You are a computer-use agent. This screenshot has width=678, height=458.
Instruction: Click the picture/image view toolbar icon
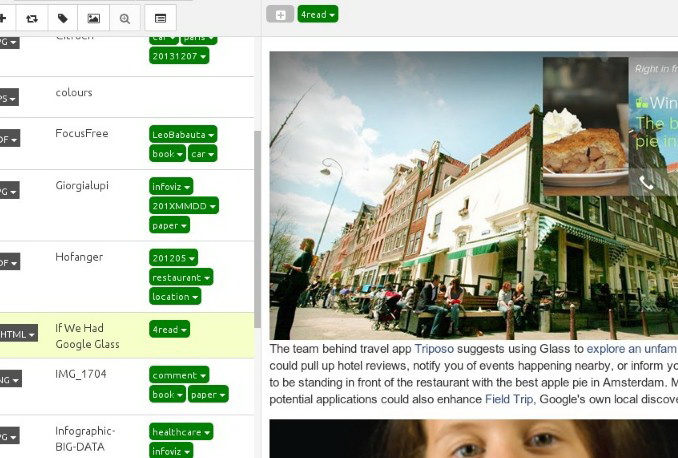(x=94, y=18)
